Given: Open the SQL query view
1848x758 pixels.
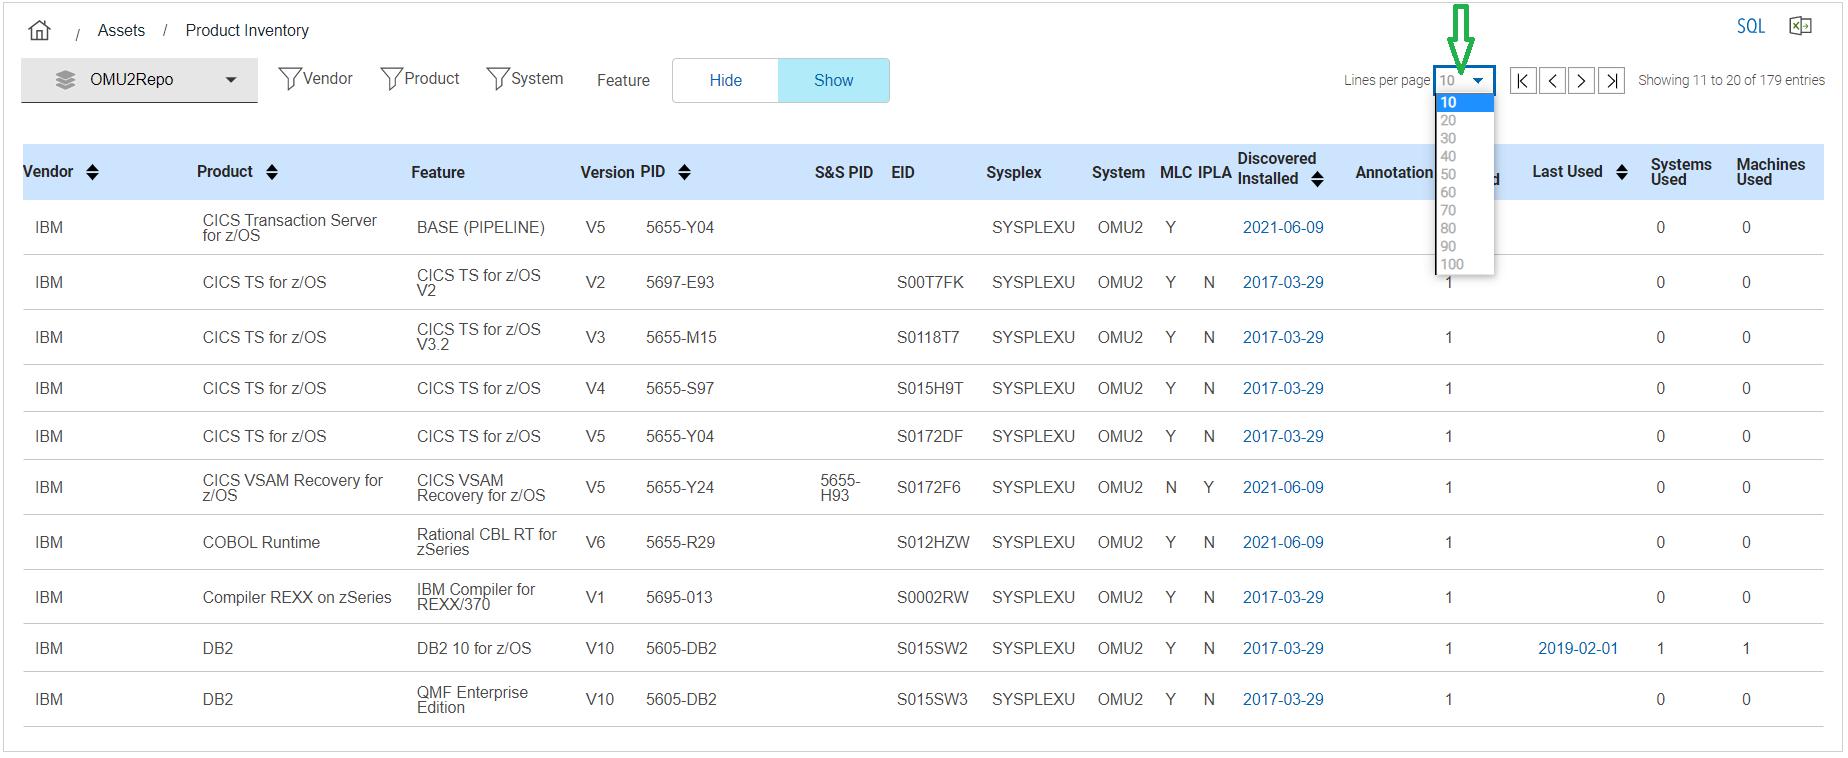Looking at the screenshot, I should 1750,27.
